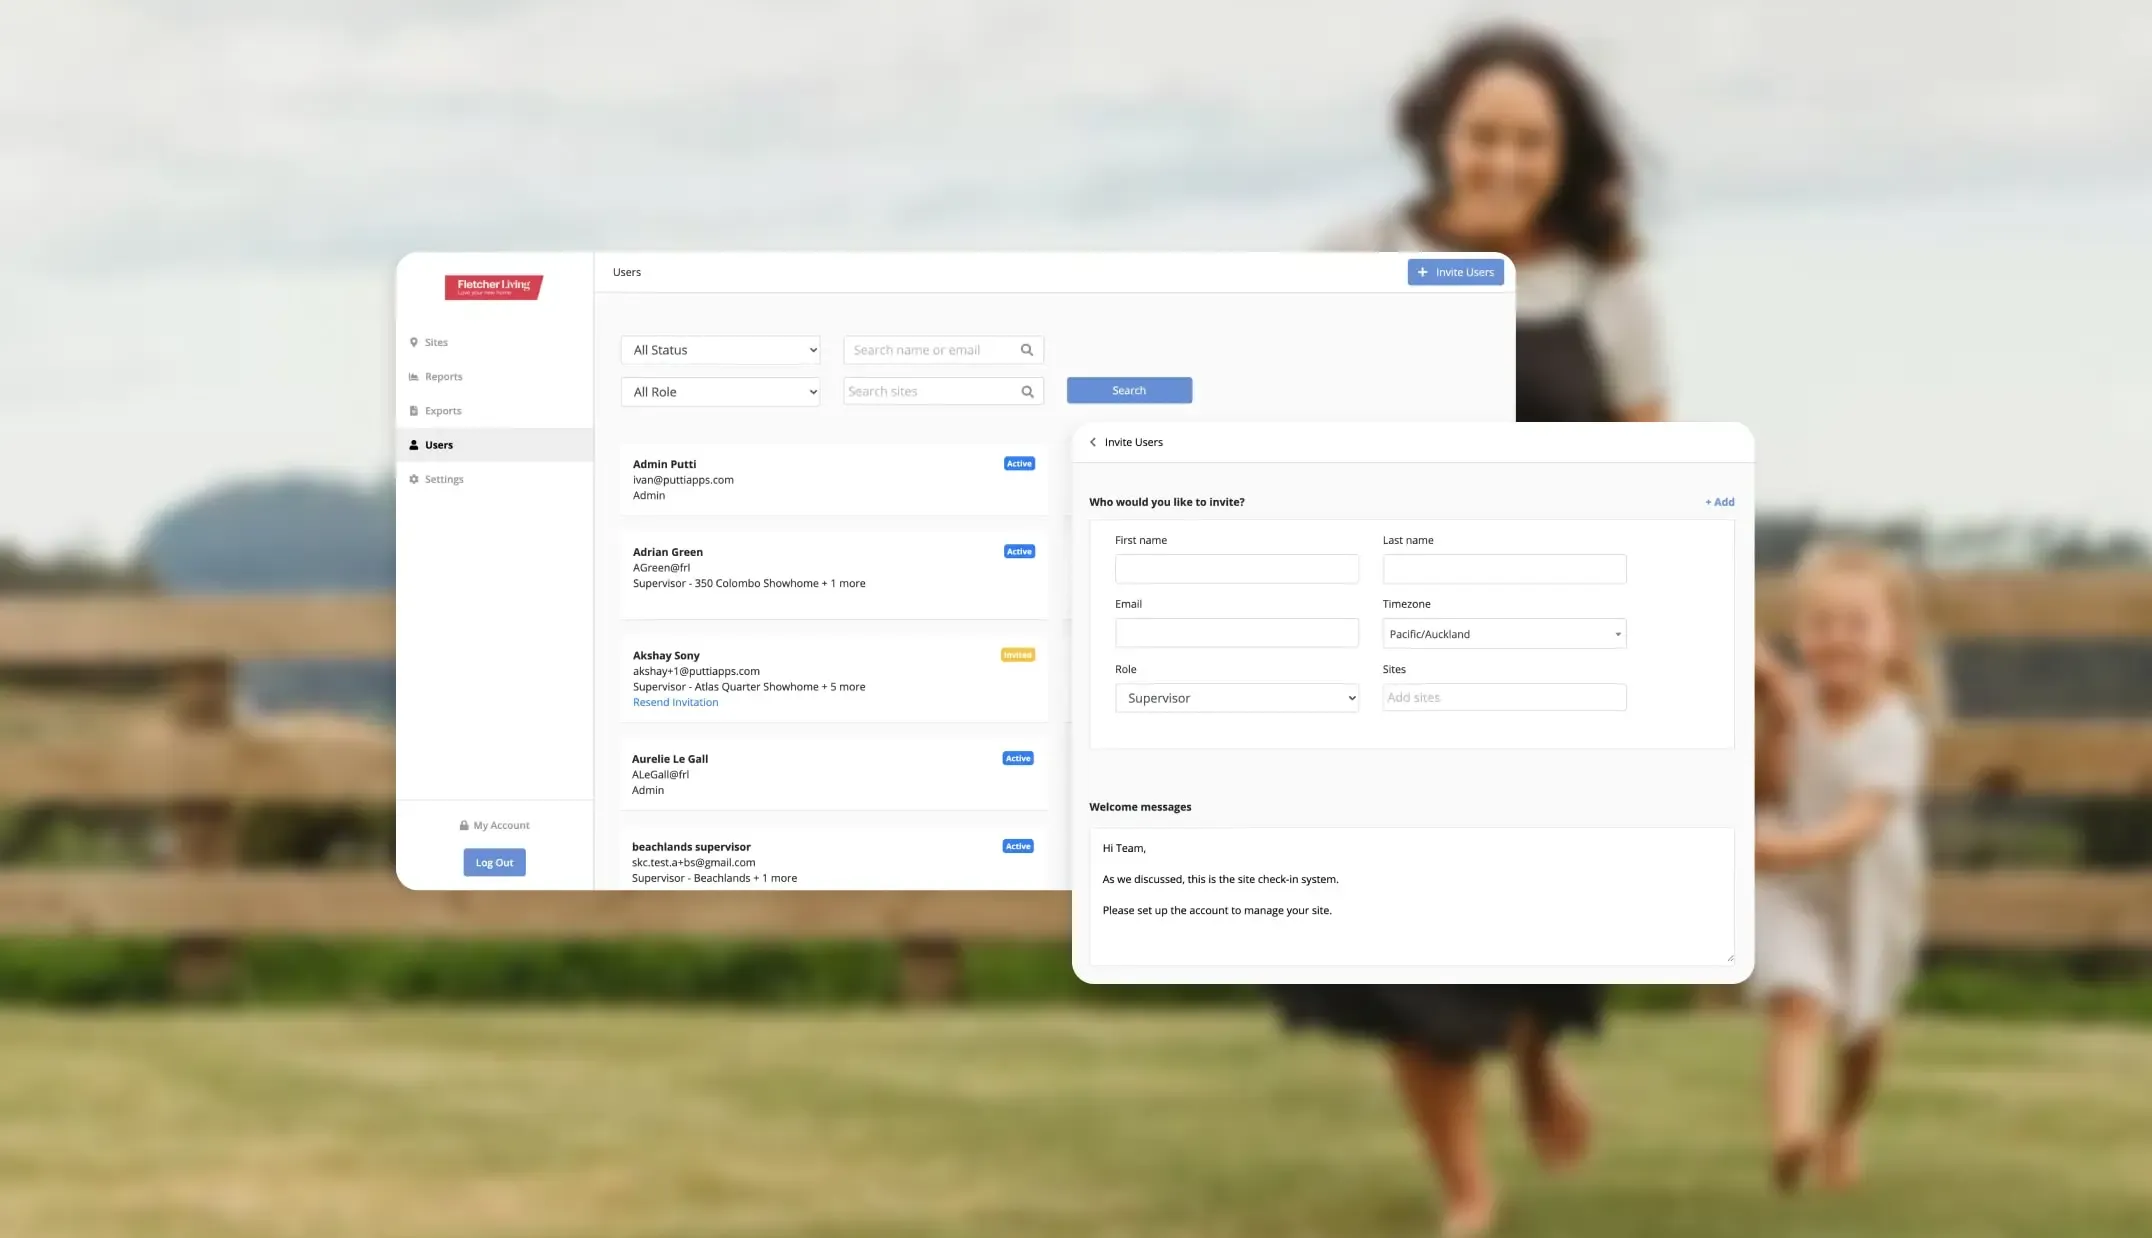Click the Invite Users button at top right
The width and height of the screenshot is (2152, 1238).
(x=1455, y=272)
